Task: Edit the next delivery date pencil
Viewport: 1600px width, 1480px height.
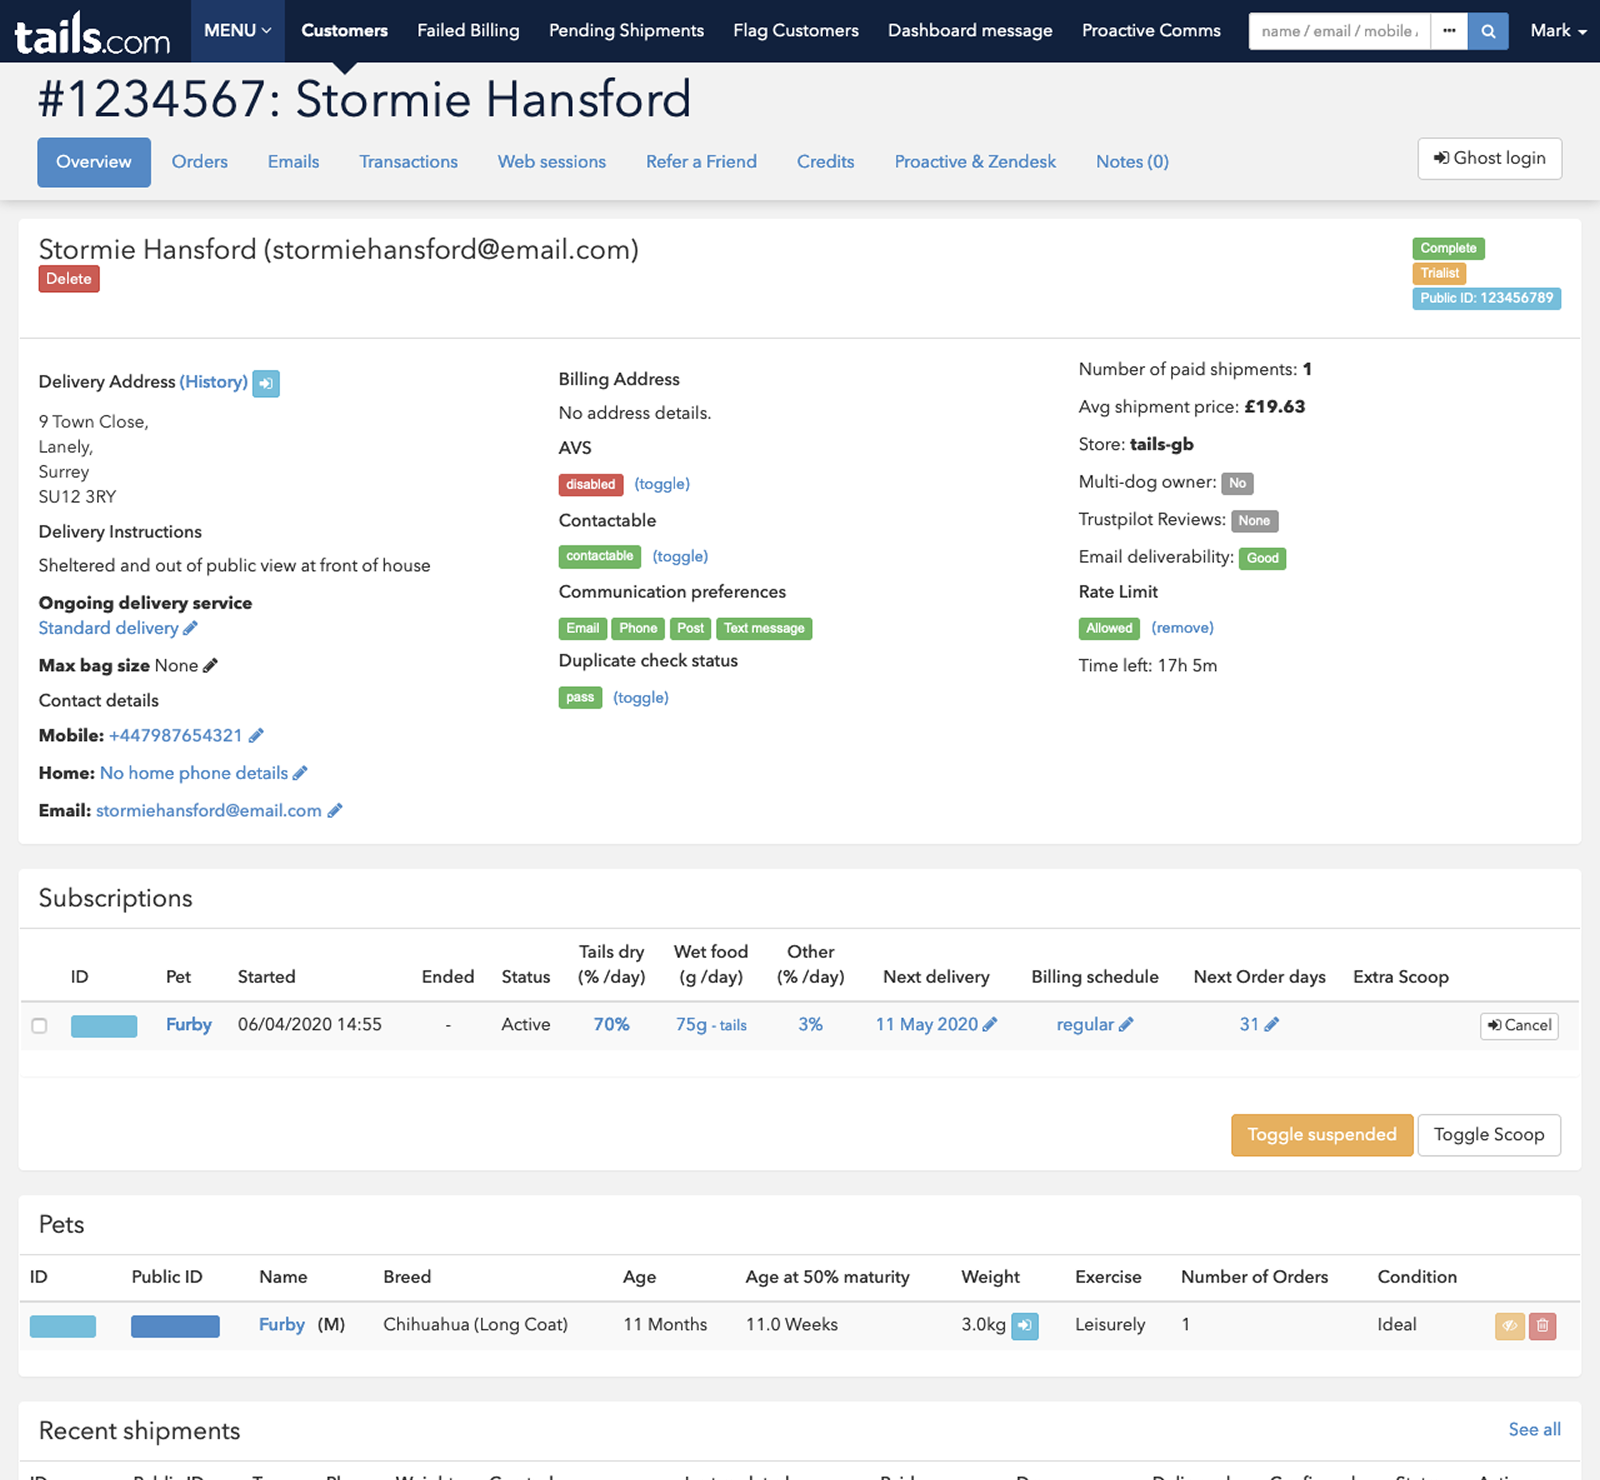Action: point(990,1025)
